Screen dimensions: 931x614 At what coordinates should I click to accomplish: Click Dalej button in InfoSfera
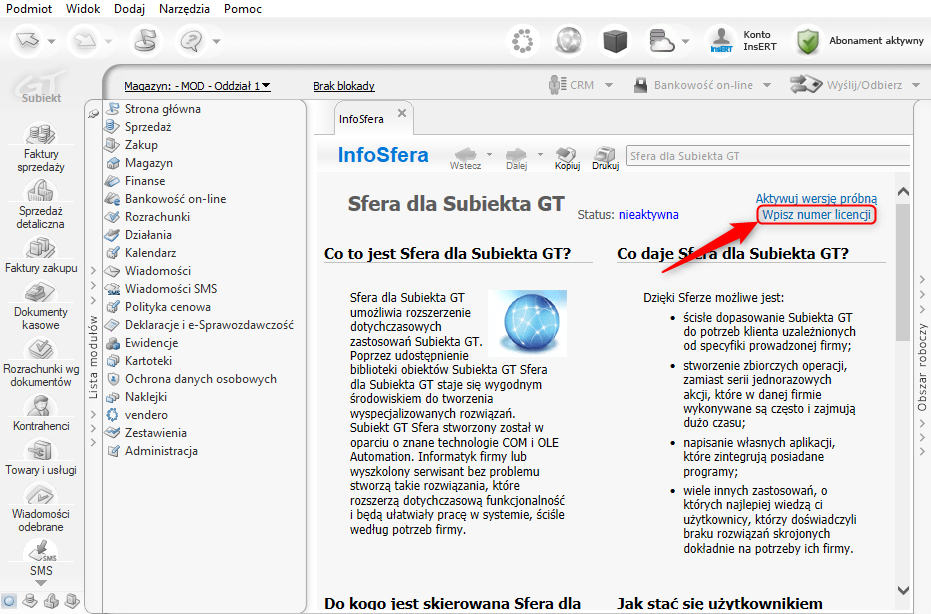(x=517, y=158)
